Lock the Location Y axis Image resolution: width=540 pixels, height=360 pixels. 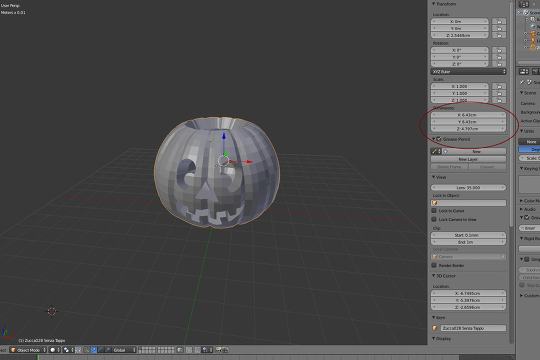click(499, 28)
